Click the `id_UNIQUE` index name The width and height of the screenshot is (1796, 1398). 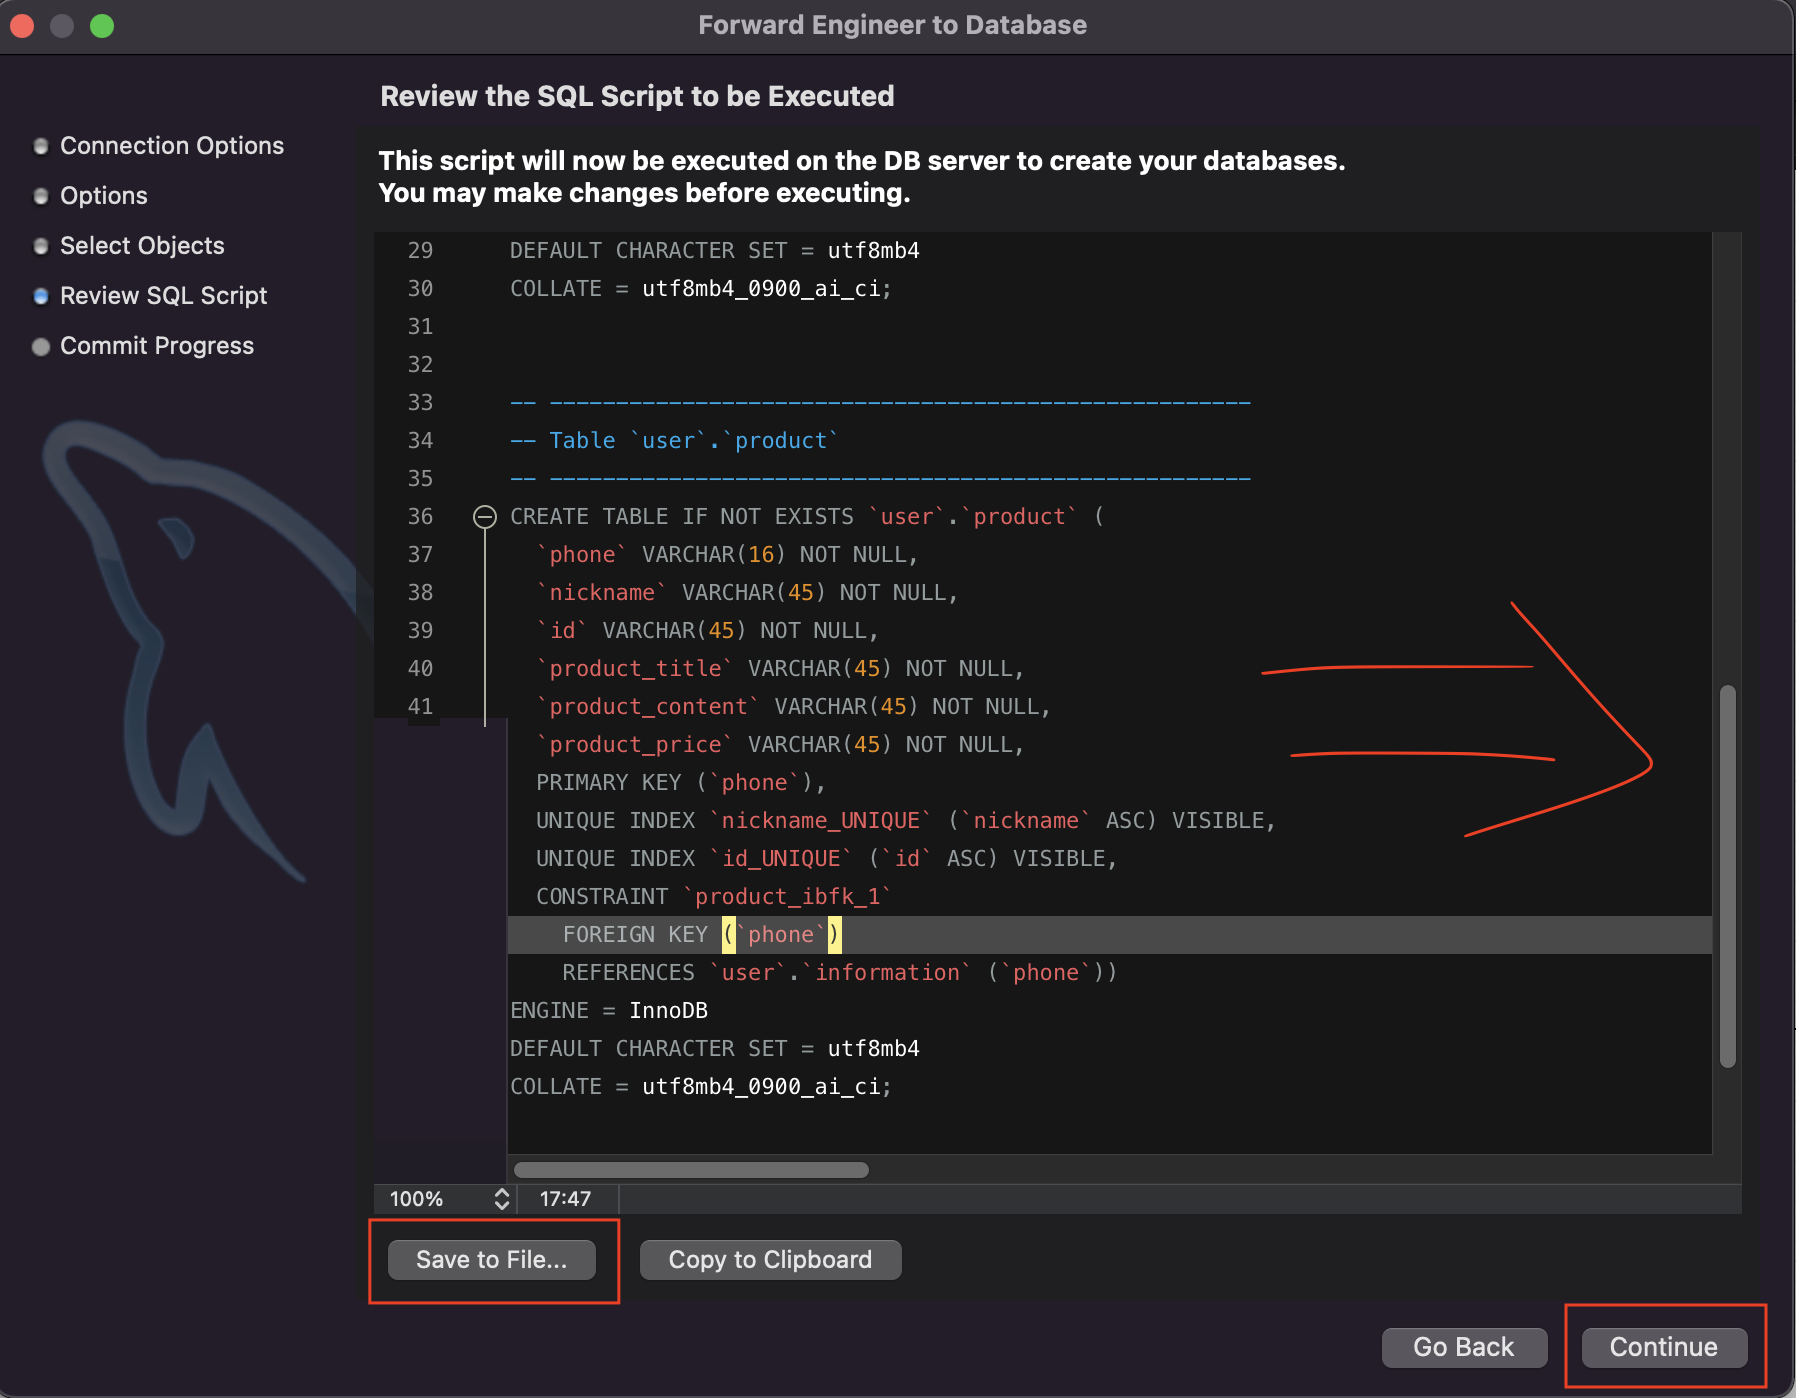[780, 859]
